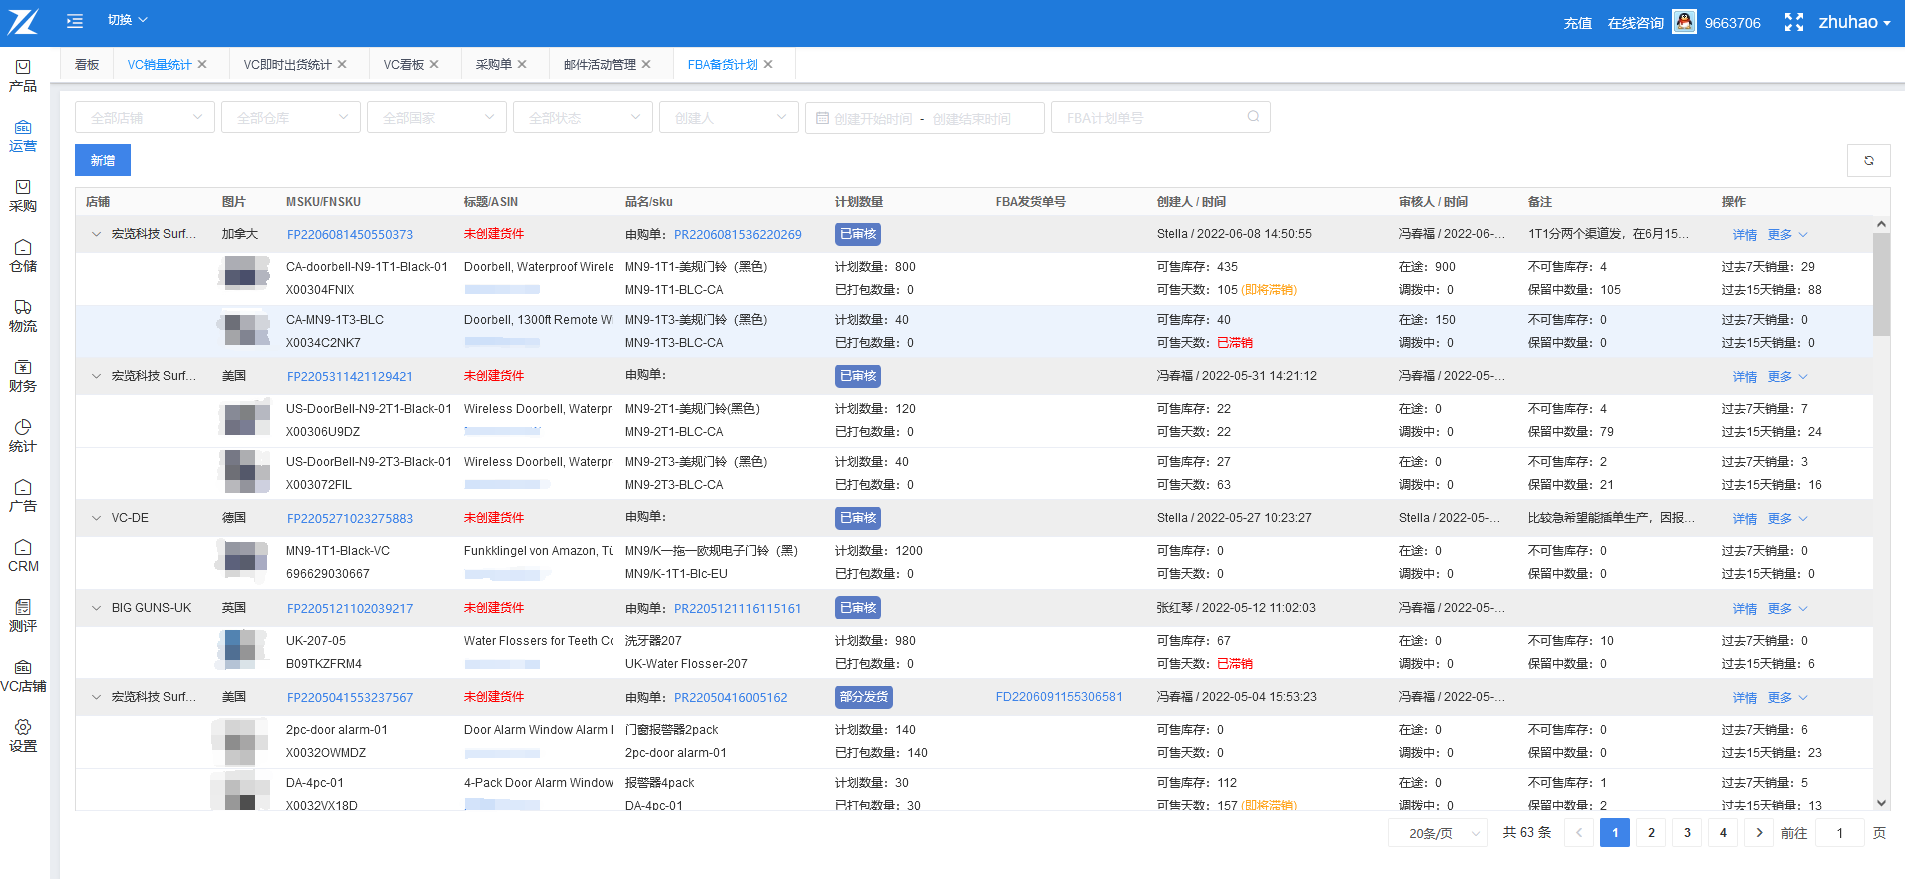This screenshot has width=1905, height=879.
Task: Switch to the VC销量统计 tab
Action: (x=159, y=64)
